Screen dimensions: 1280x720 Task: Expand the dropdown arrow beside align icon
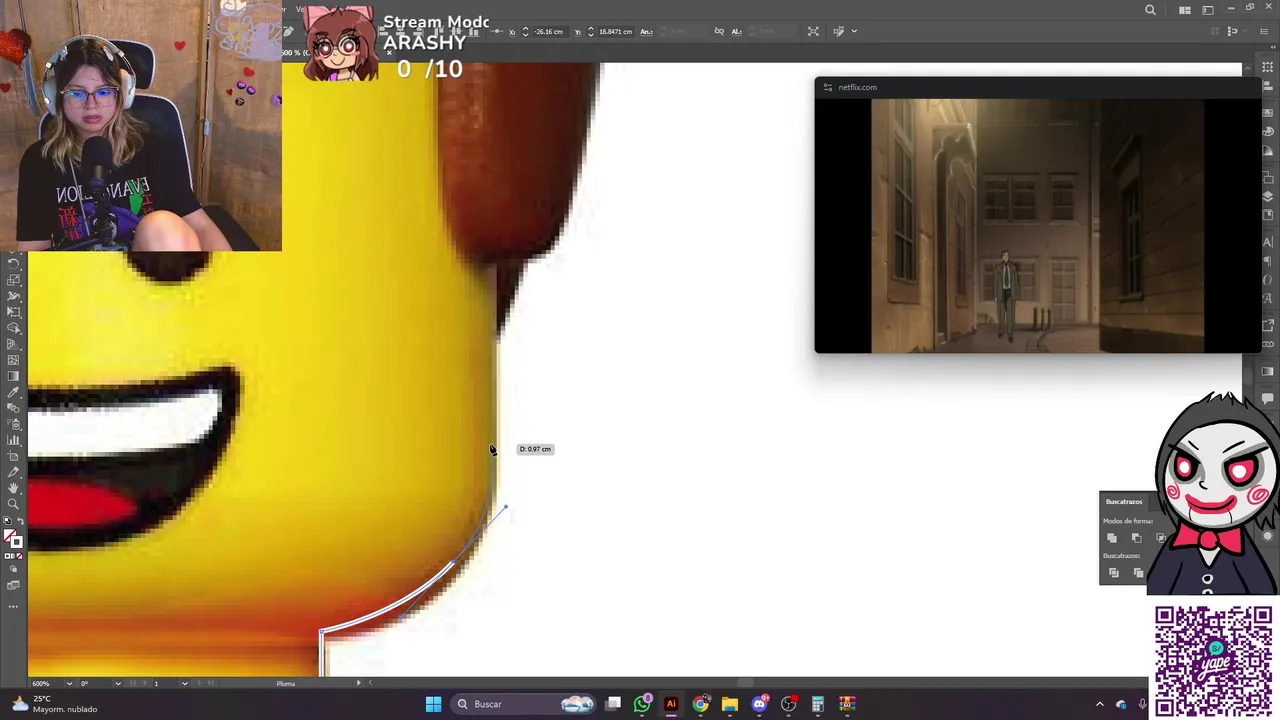click(x=854, y=31)
